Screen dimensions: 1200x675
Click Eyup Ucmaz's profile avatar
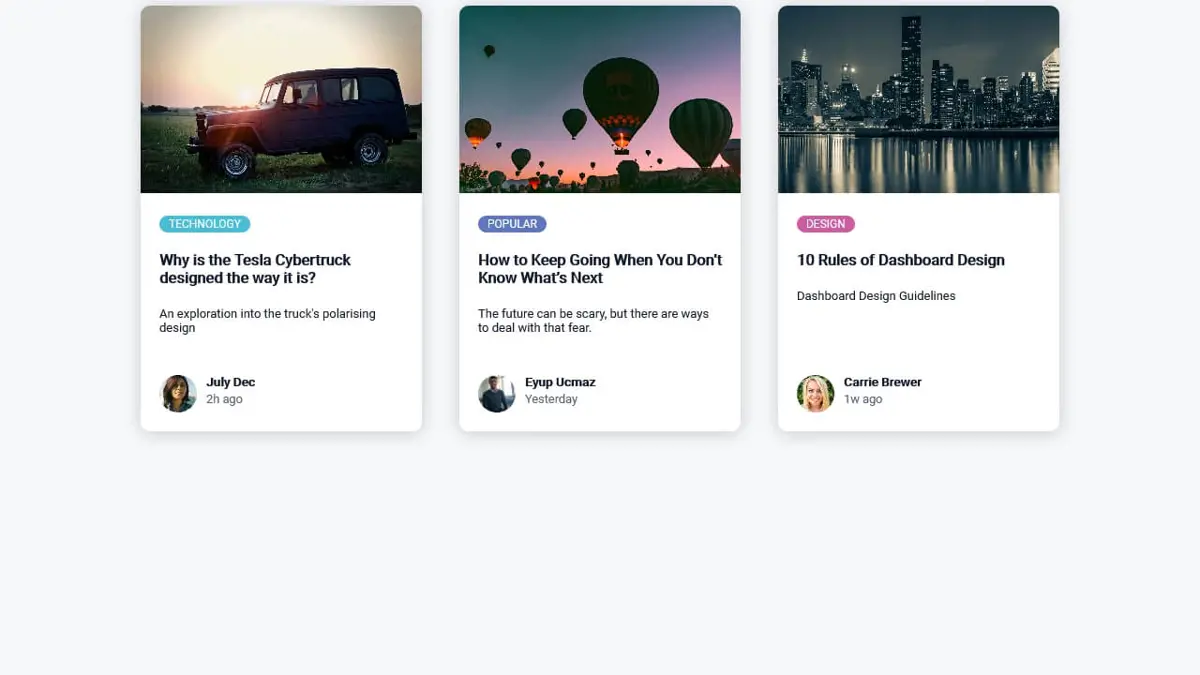click(x=497, y=392)
